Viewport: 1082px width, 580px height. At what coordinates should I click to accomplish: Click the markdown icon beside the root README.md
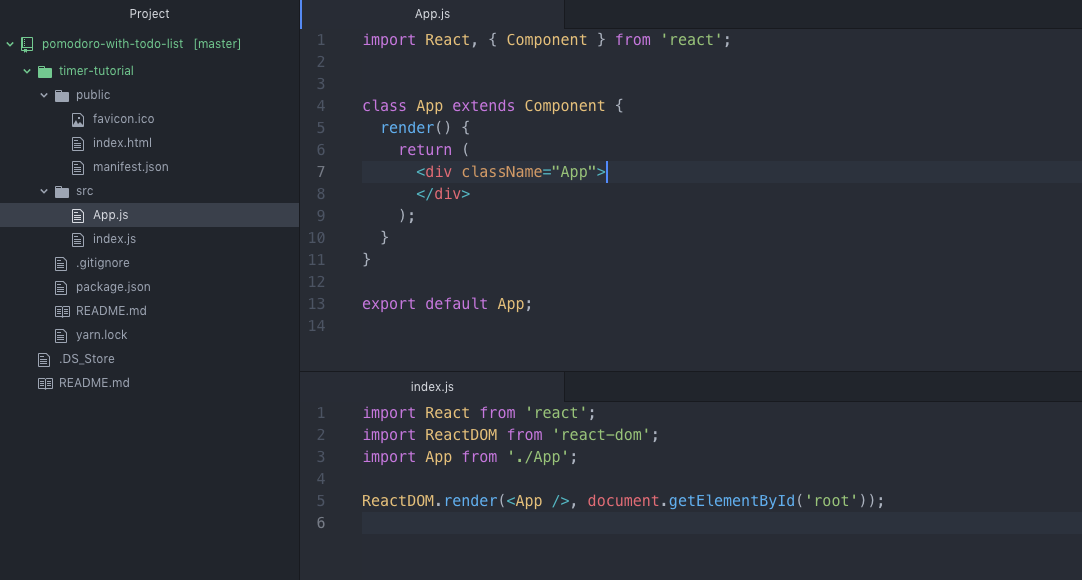[44, 382]
